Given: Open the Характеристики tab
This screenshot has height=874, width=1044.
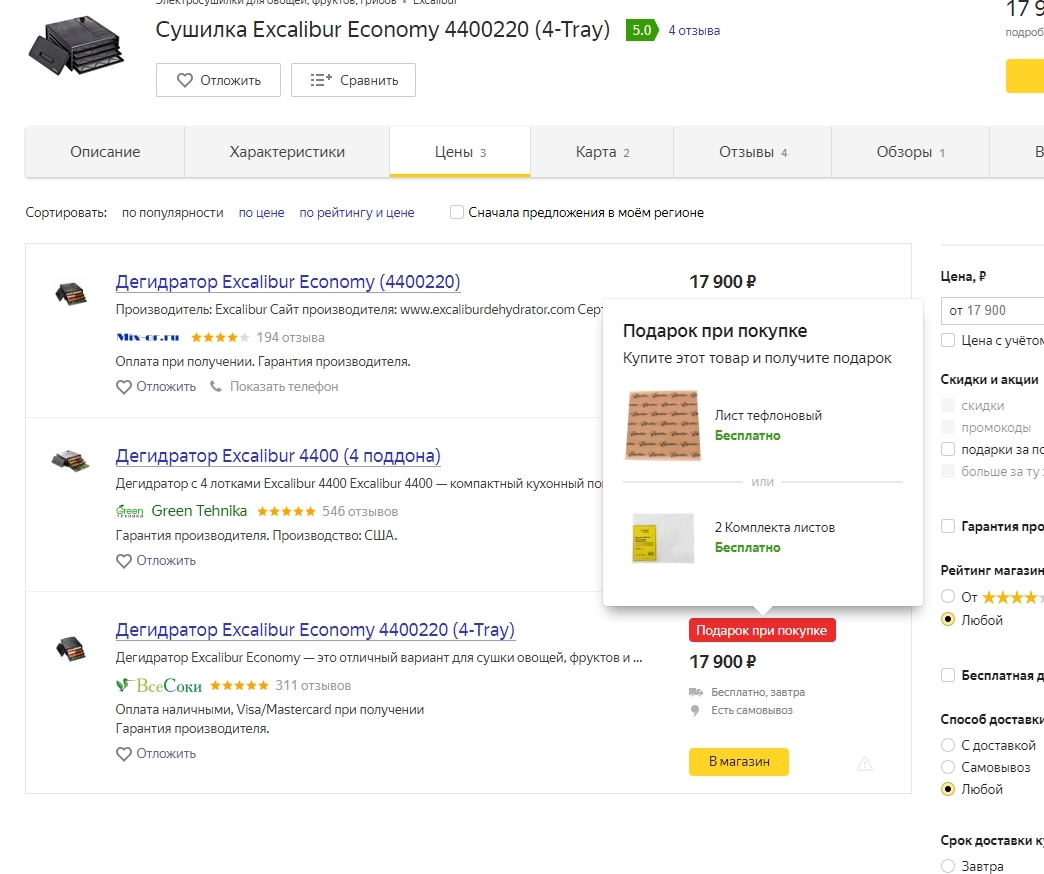Looking at the screenshot, I should tap(287, 152).
